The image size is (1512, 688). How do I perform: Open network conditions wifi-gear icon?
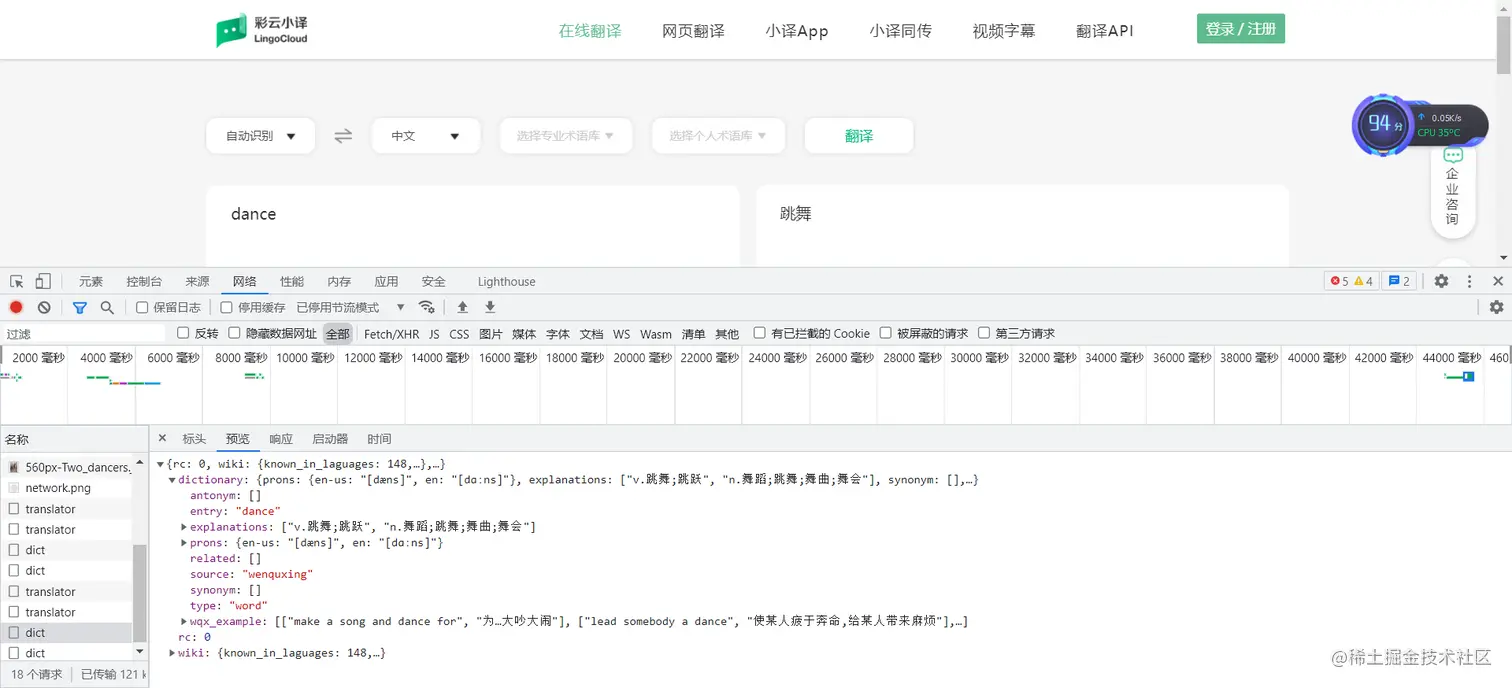pyautogui.click(x=427, y=308)
